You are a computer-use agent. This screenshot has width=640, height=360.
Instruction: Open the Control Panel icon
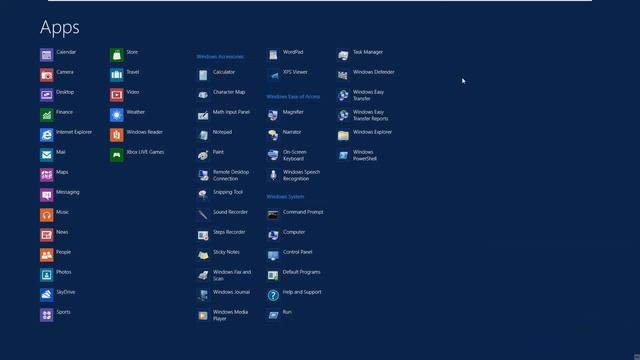(273, 255)
